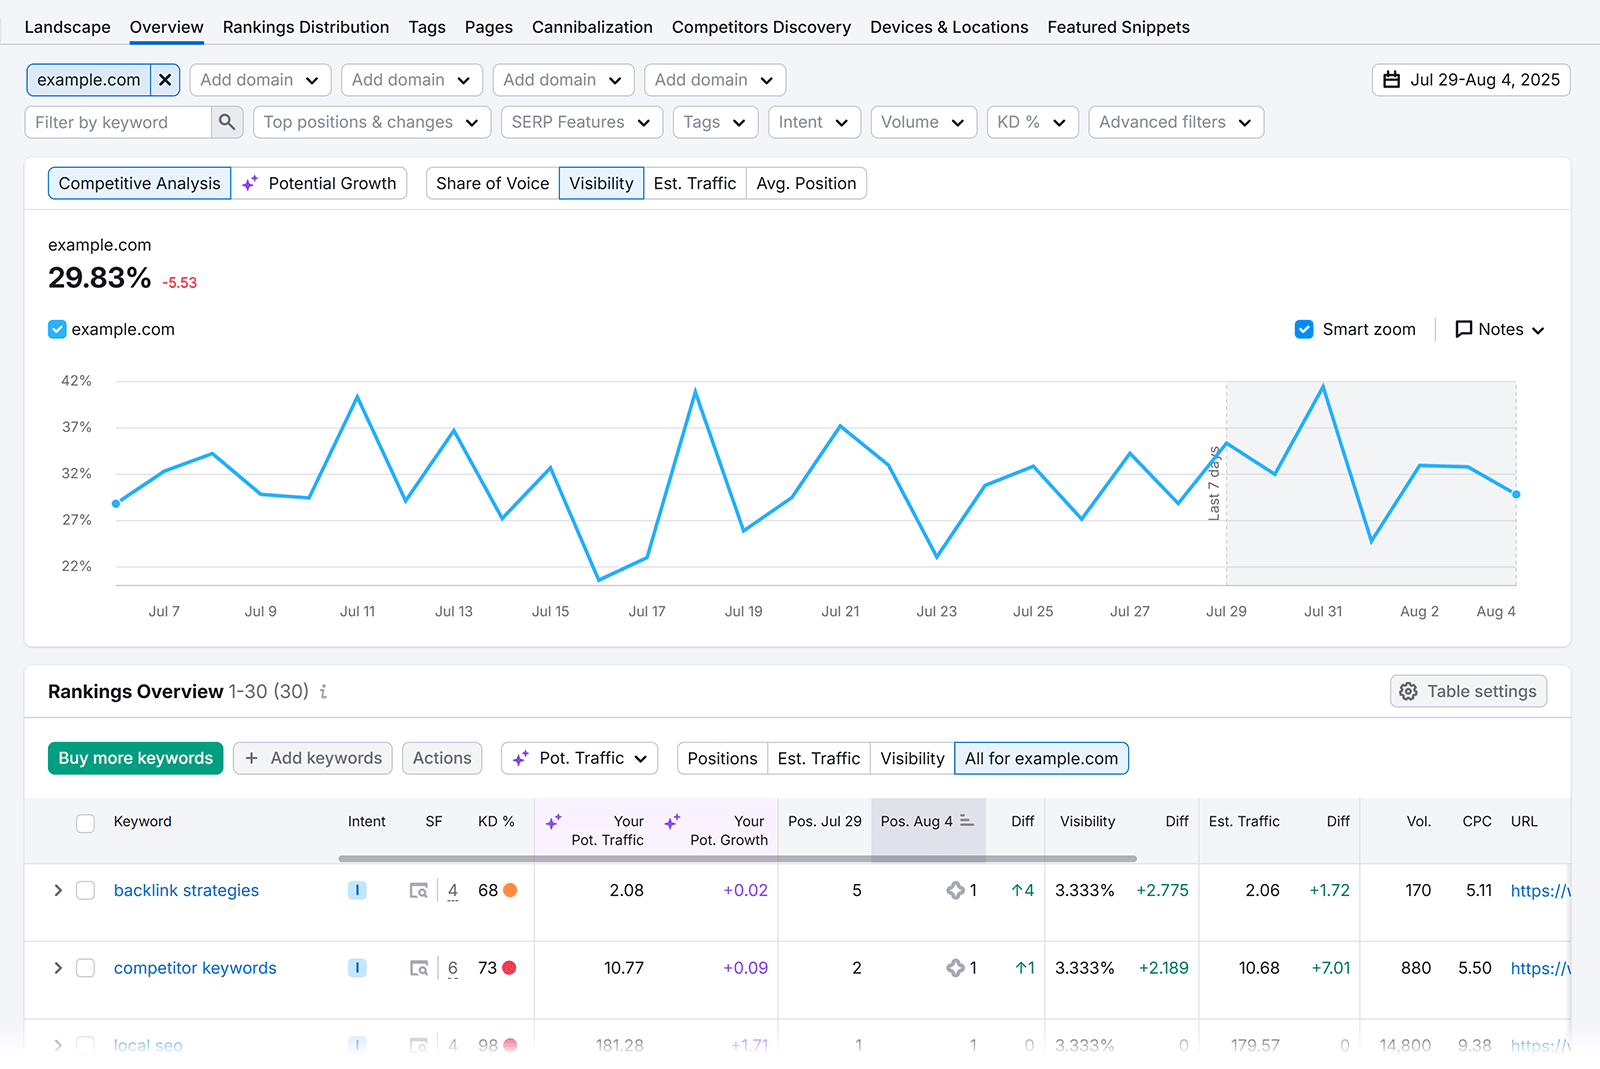Toggle the Smart zoom checkbox

(x=1304, y=329)
